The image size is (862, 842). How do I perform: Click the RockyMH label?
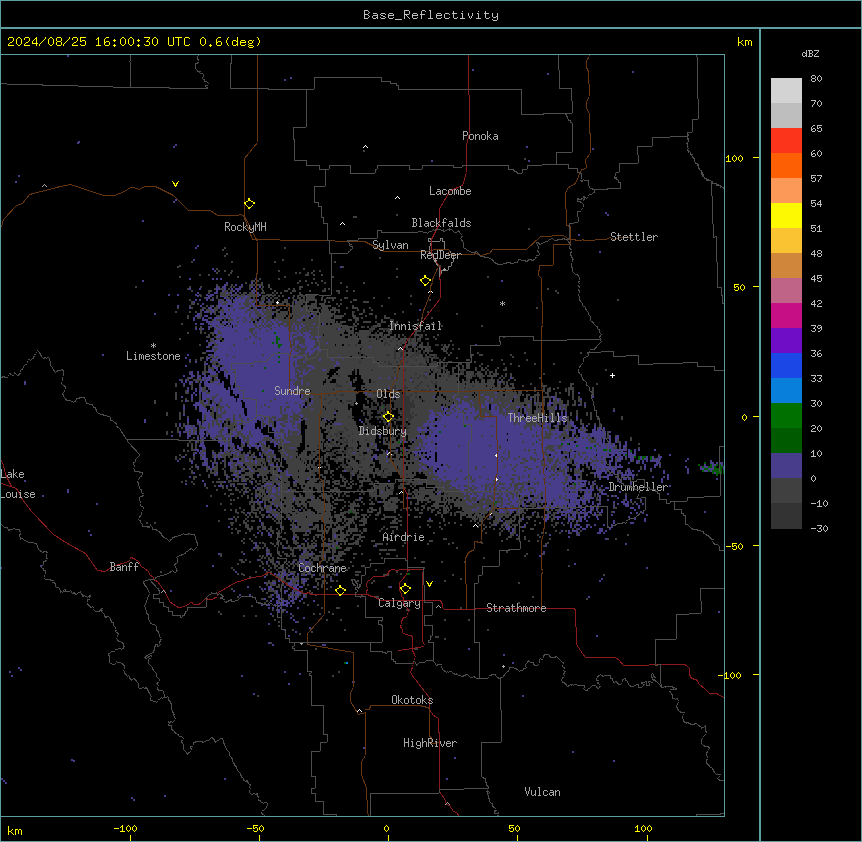(x=245, y=227)
